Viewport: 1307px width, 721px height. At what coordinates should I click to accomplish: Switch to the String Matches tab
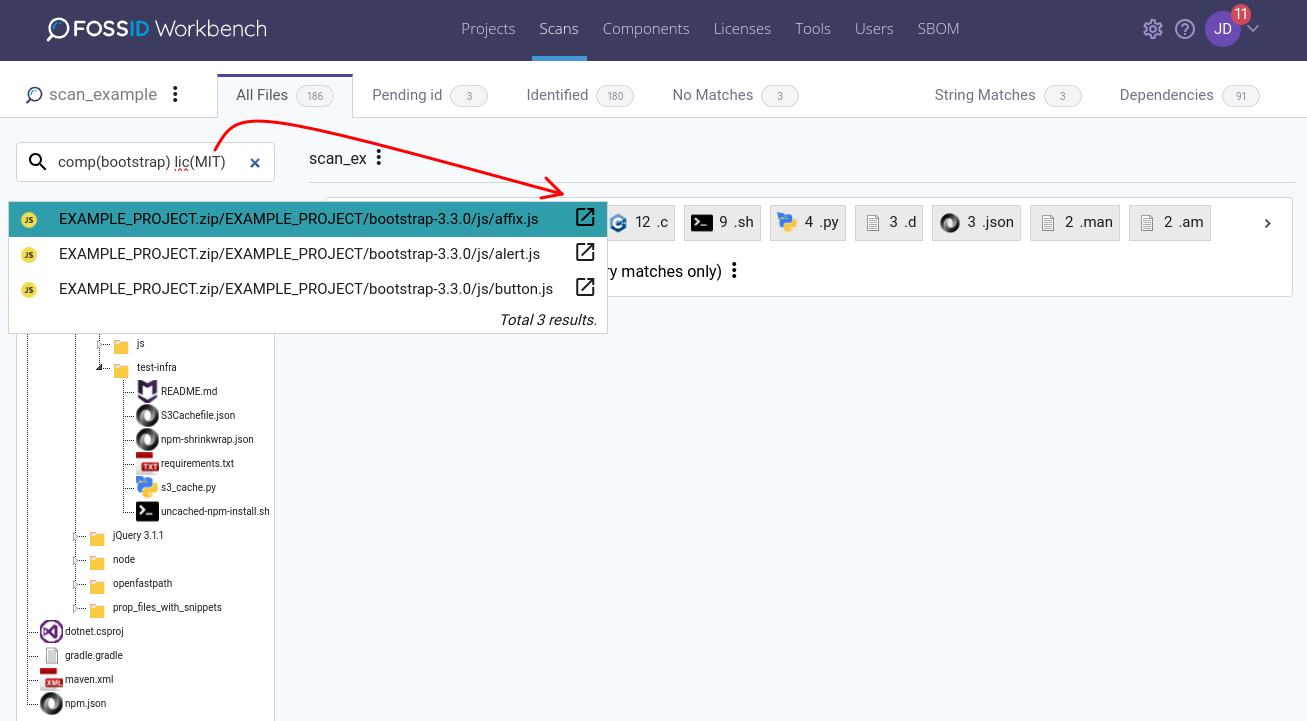(1008, 95)
